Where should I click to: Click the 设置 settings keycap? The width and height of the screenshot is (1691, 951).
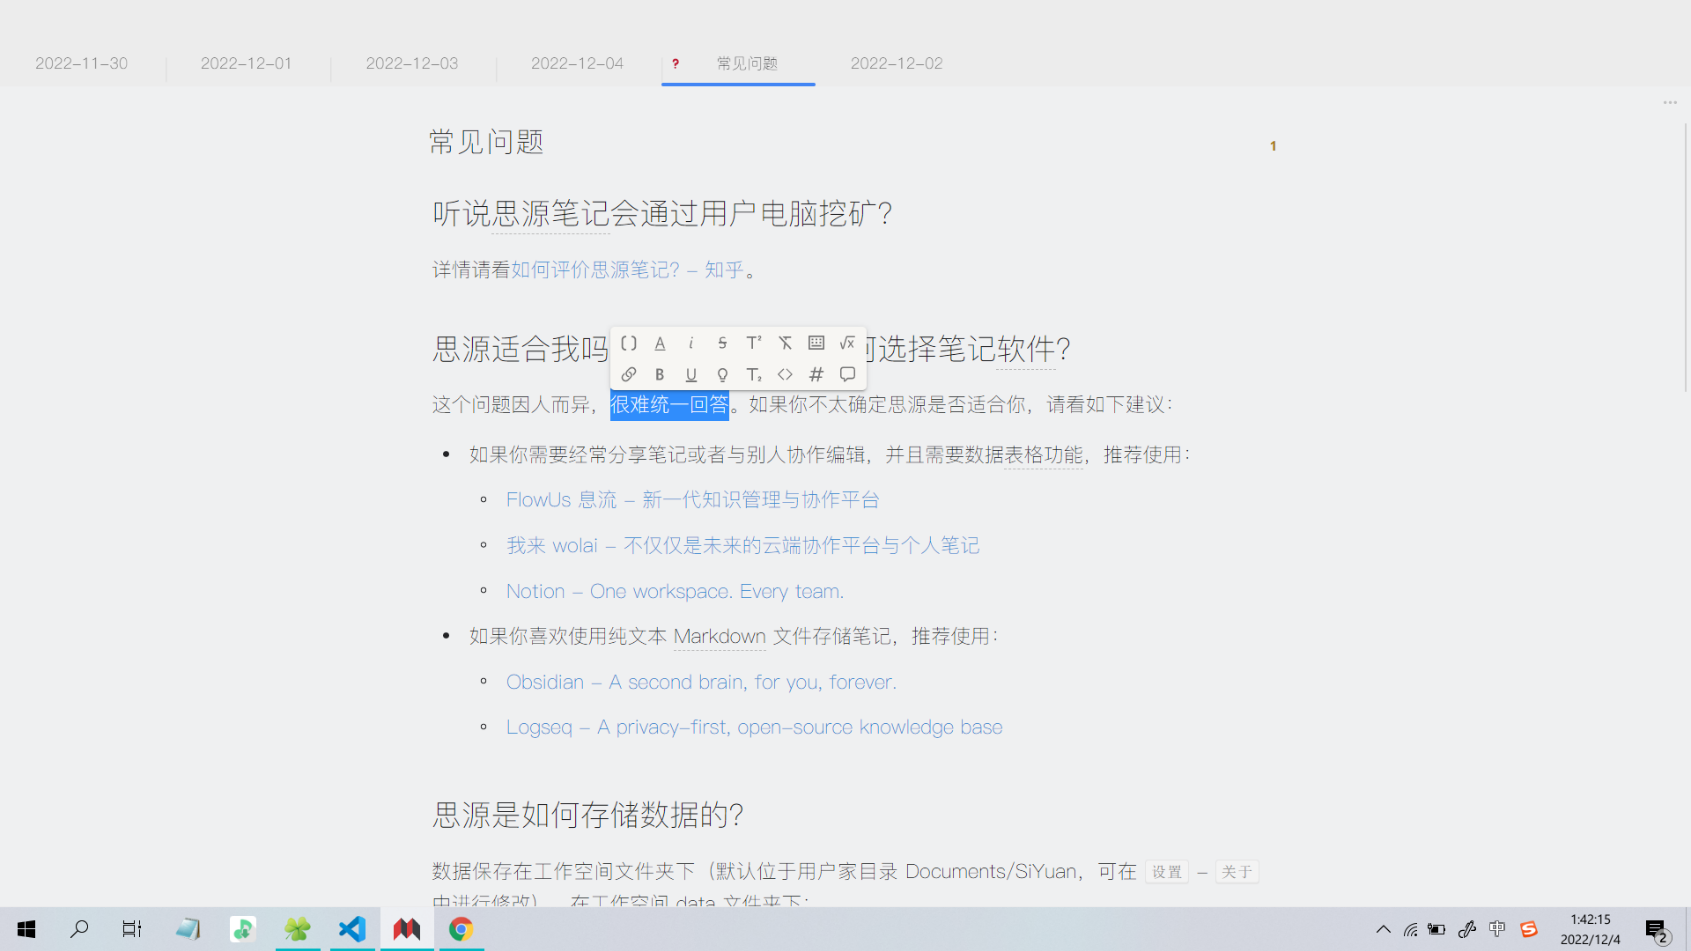tap(1167, 872)
